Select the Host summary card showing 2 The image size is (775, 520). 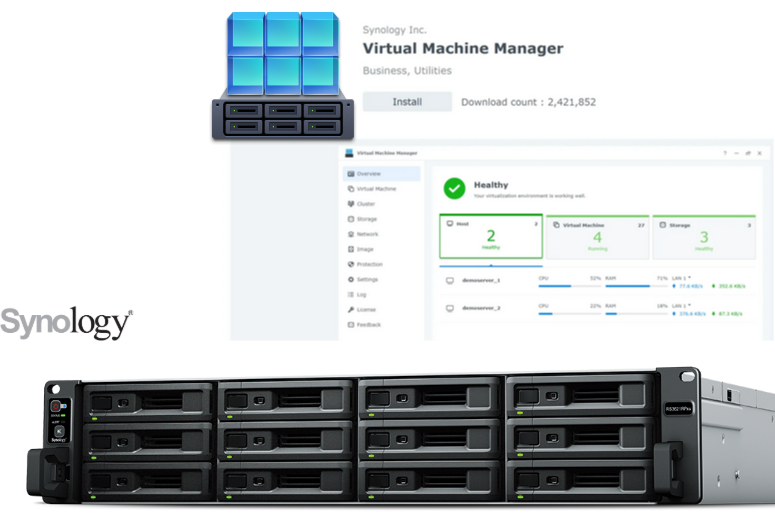click(491, 236)
